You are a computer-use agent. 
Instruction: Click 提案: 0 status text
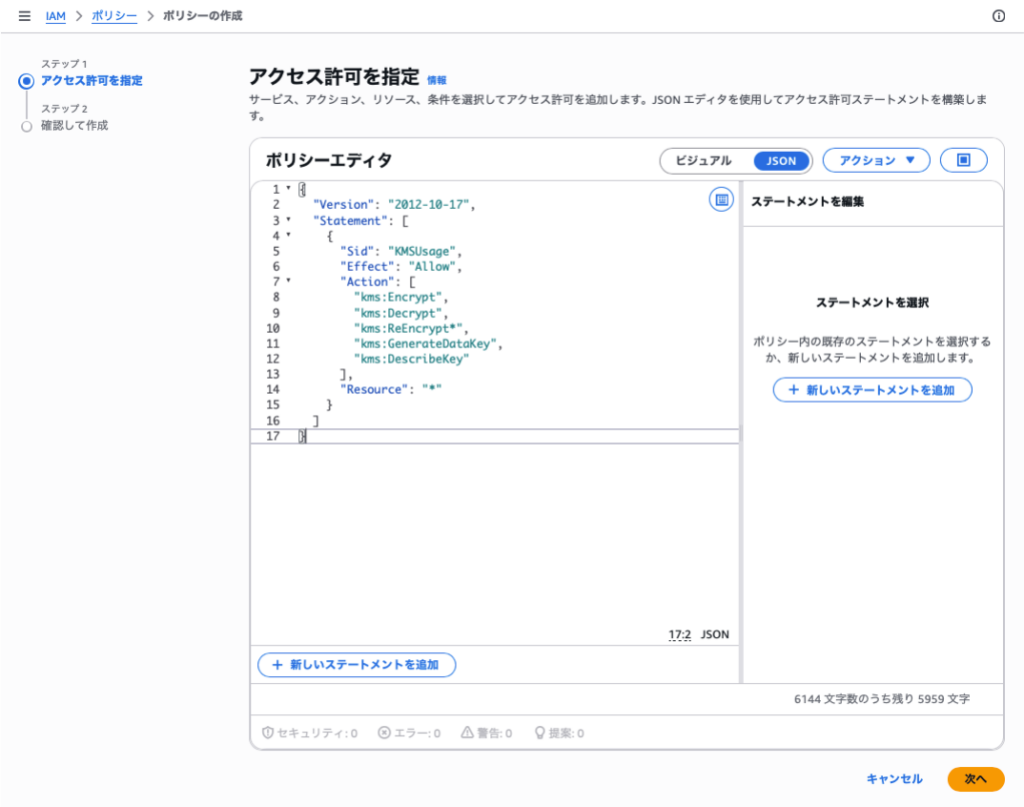click(x=566, y=733)
